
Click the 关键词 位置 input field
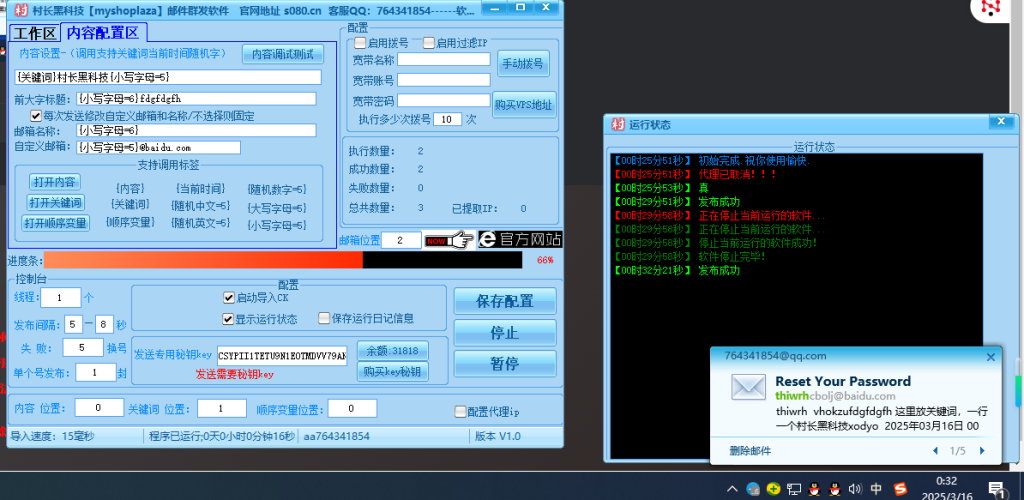222,409
